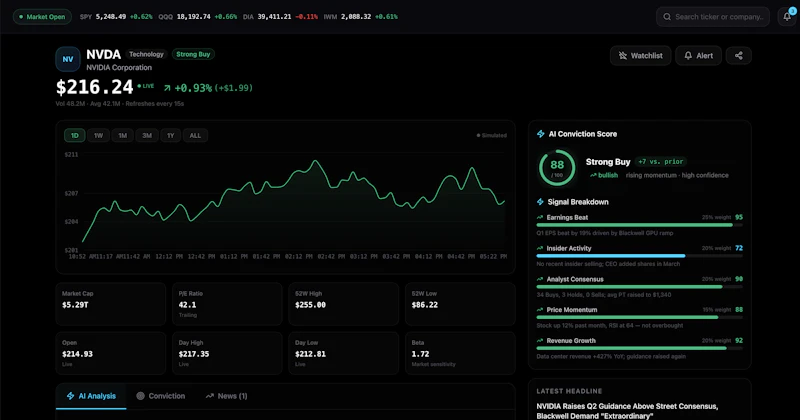Click the Earnings Beat trend icon
Viewport: 800px width, 420px height.
540,217
